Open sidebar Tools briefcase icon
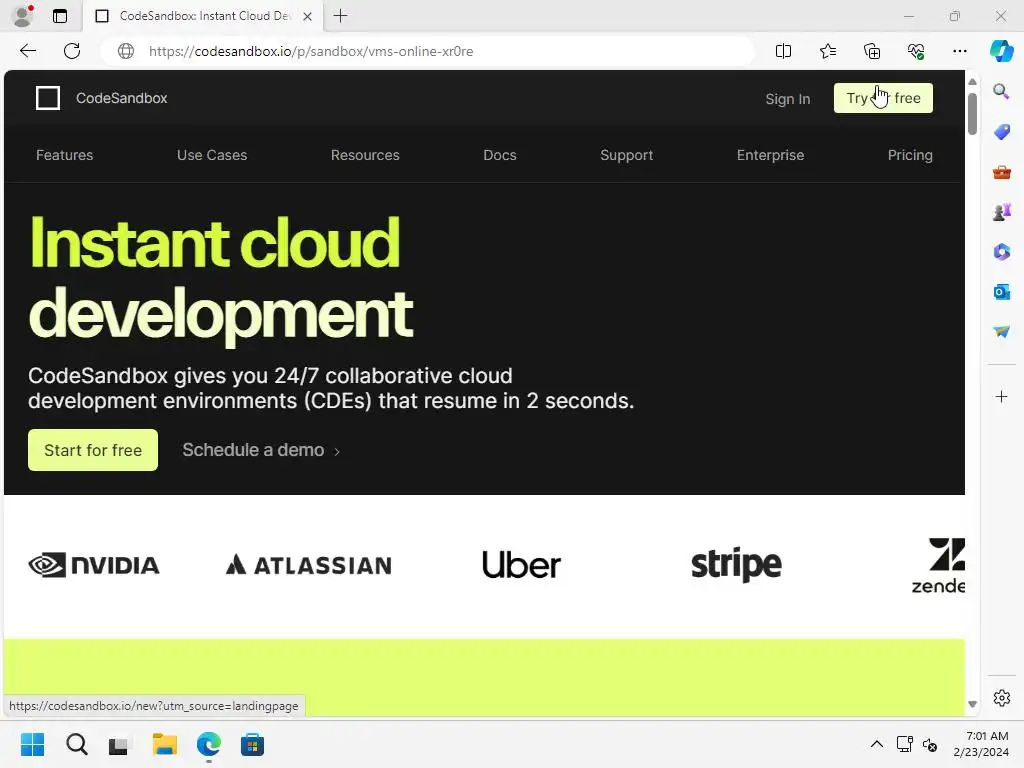Image resolution: width=1024 pixels, height=768 pixels. click(1001, 172)
